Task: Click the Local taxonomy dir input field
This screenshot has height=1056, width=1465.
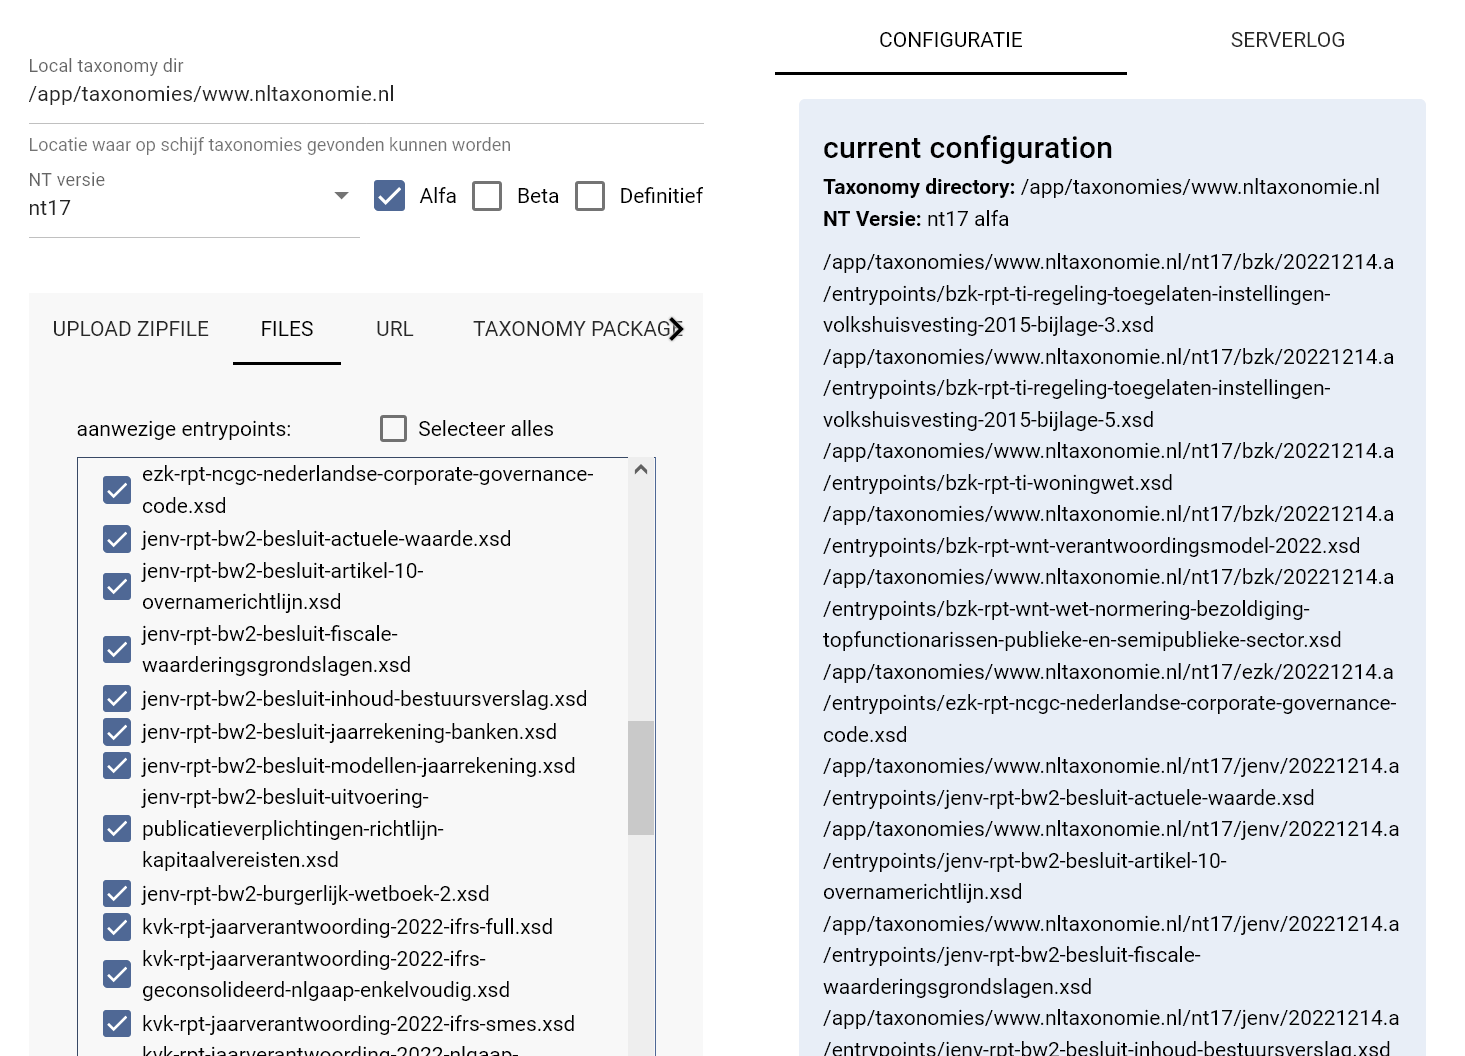Action: (x=366, y=94)
